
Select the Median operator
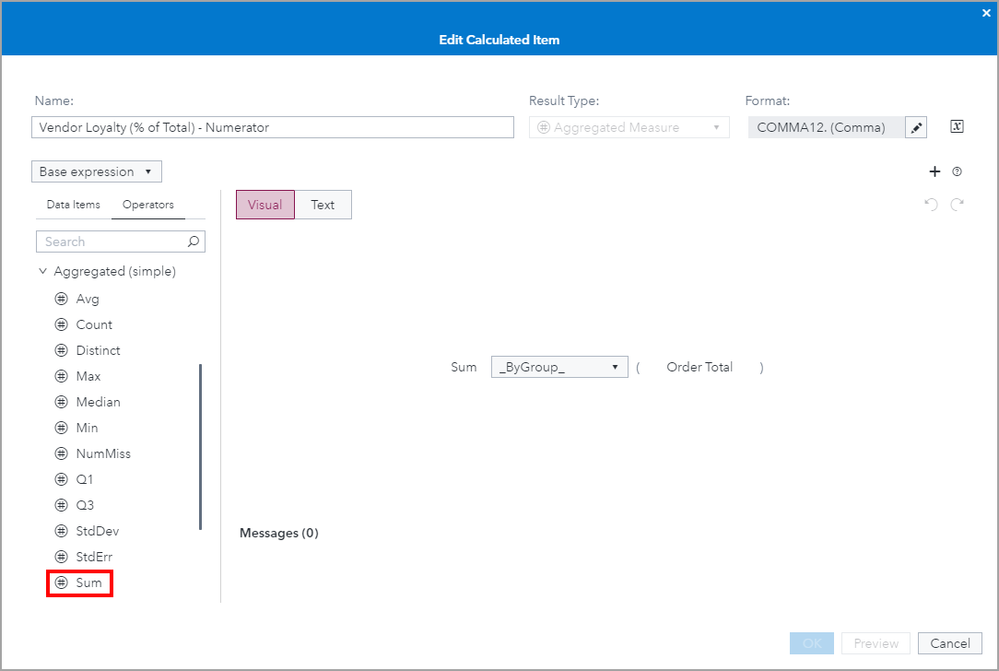tap(97, 402)
